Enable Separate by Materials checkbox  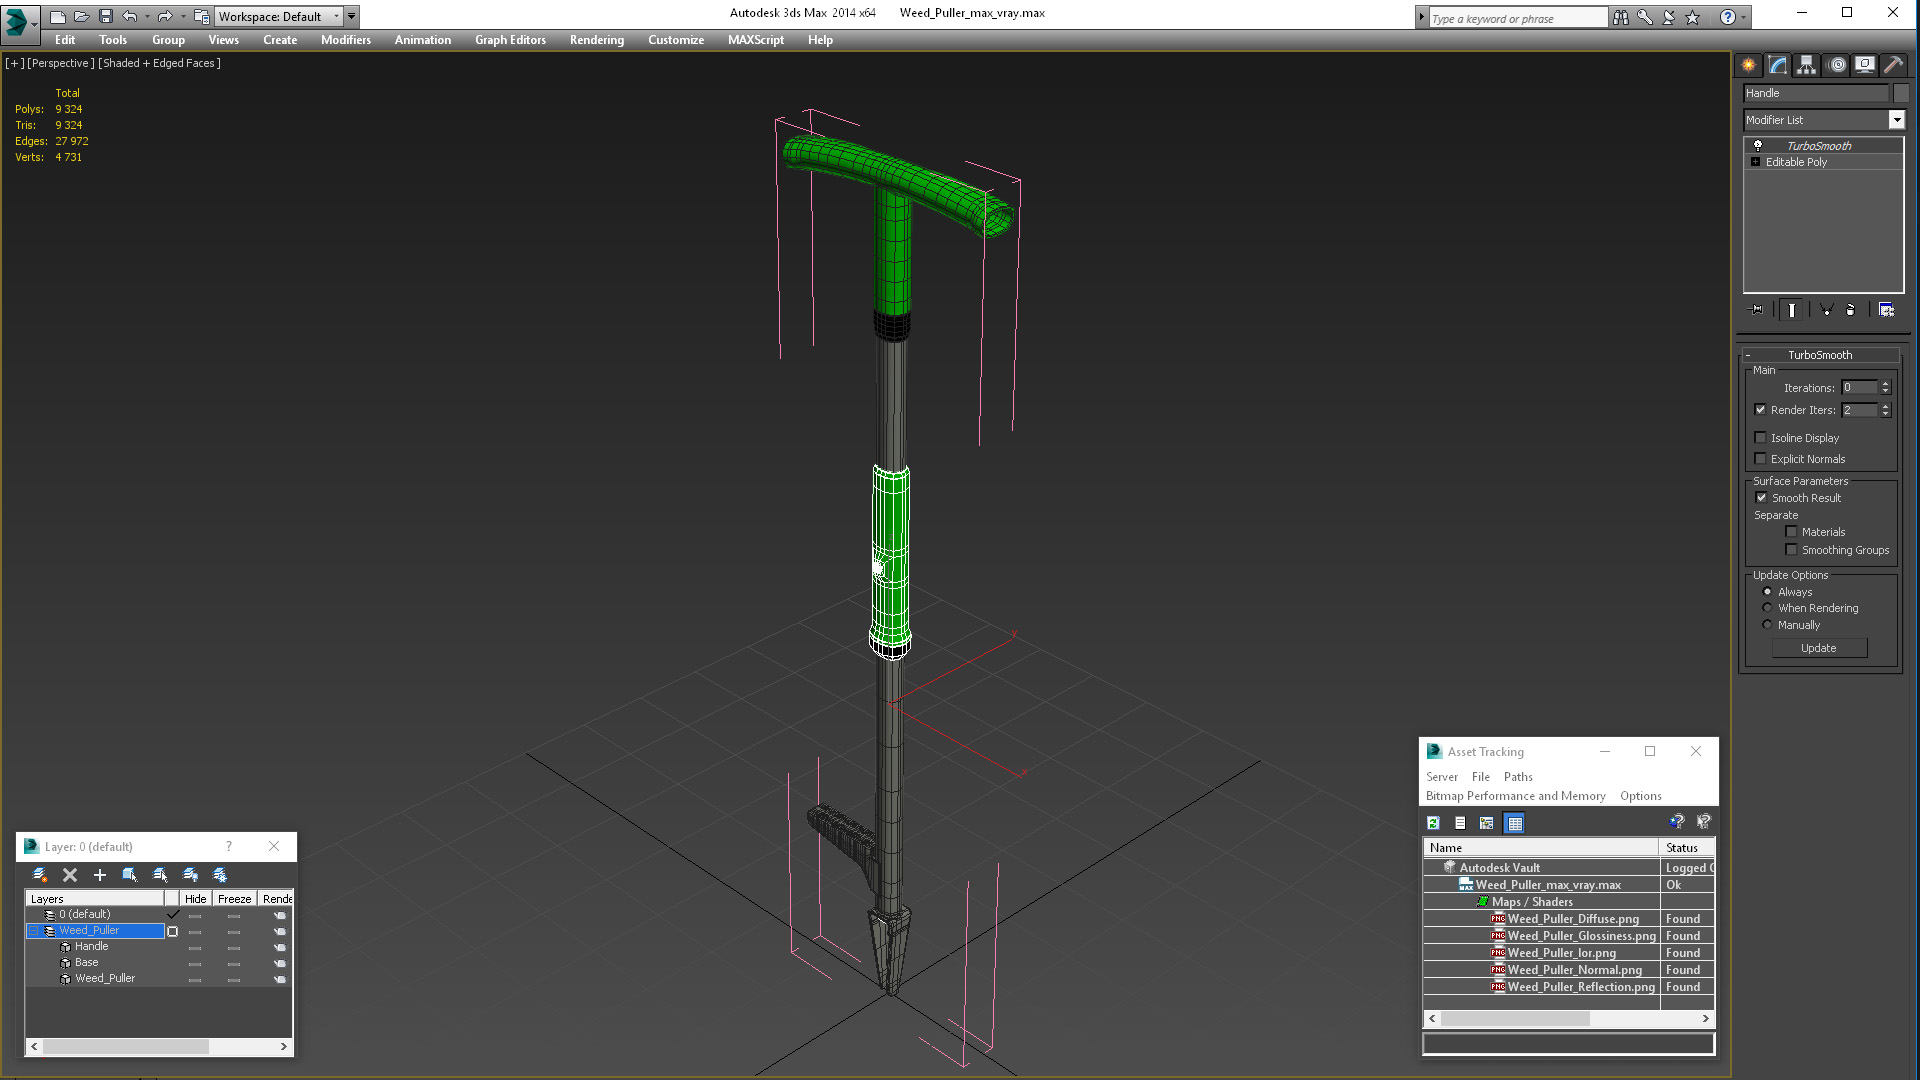click(1792, 532)
